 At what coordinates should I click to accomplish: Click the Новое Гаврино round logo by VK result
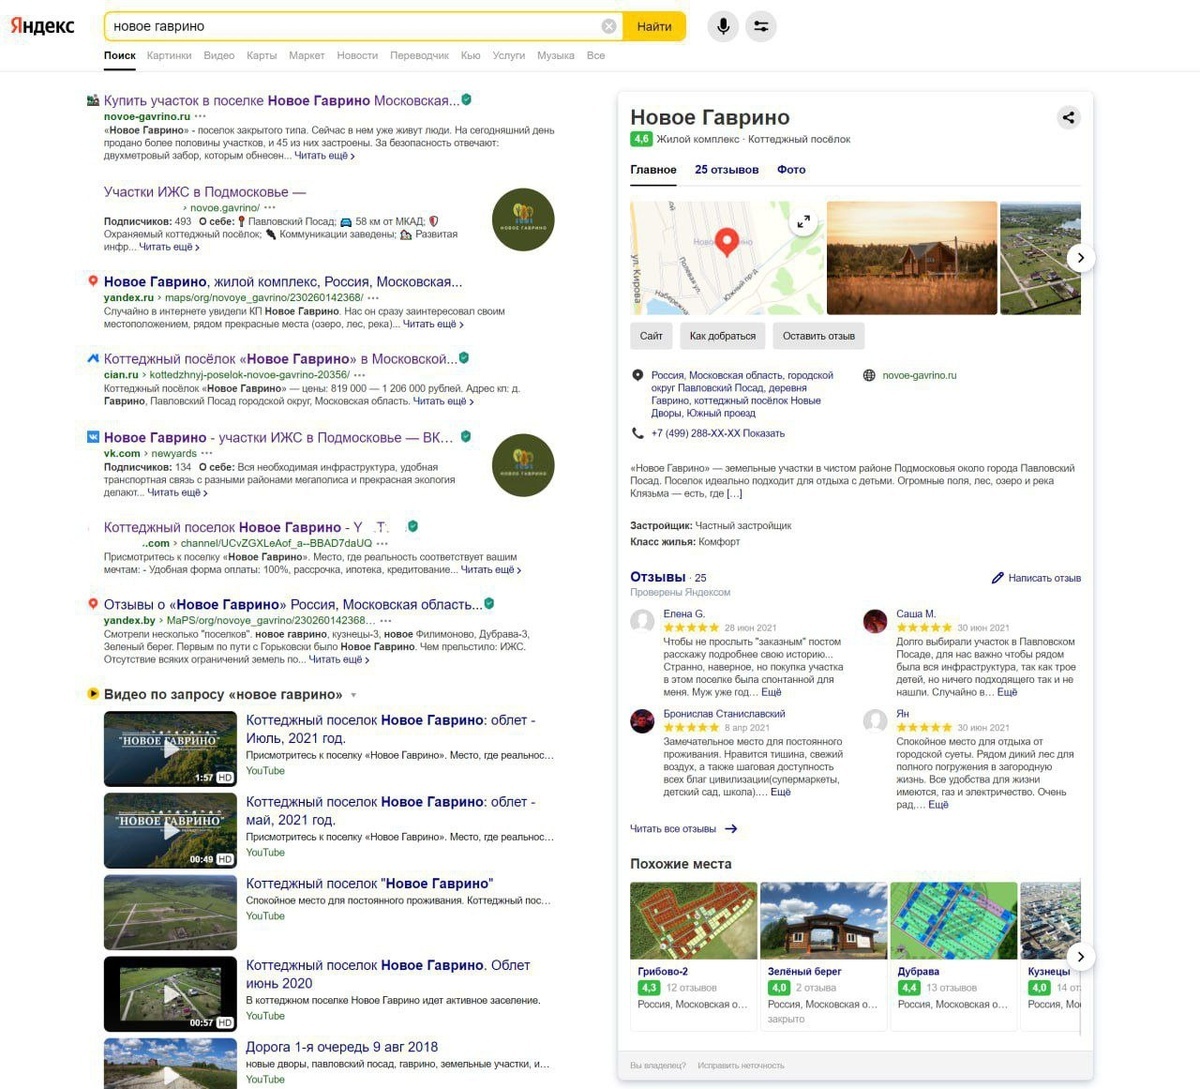[x=523, y=465]
